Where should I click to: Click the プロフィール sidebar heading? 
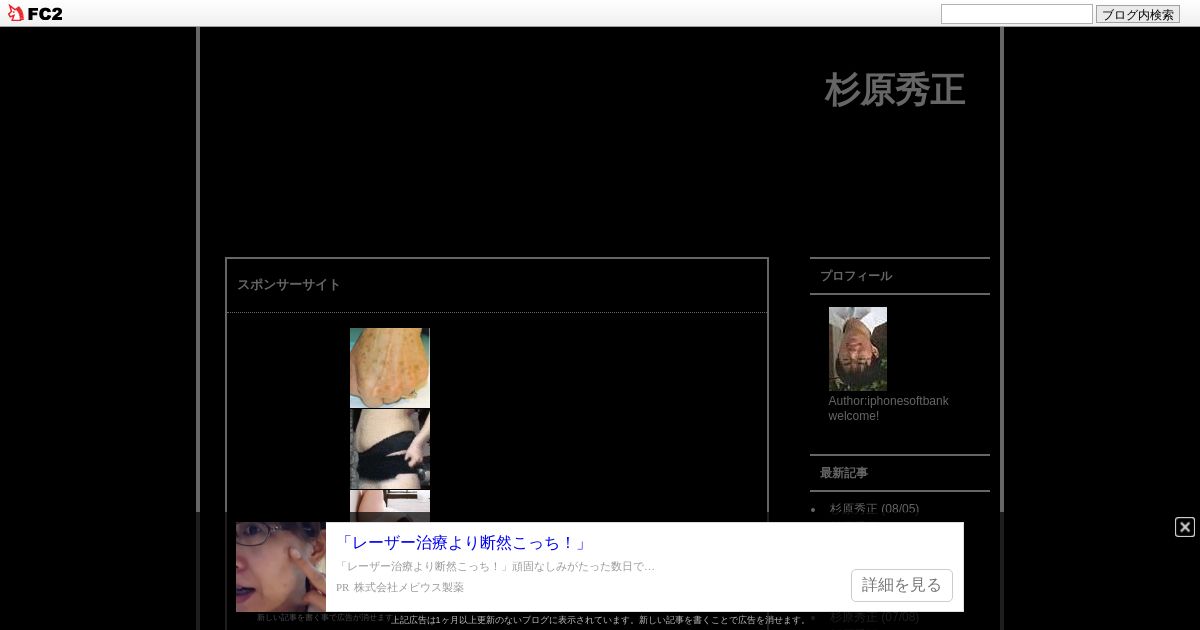click(x=856, y=276)
